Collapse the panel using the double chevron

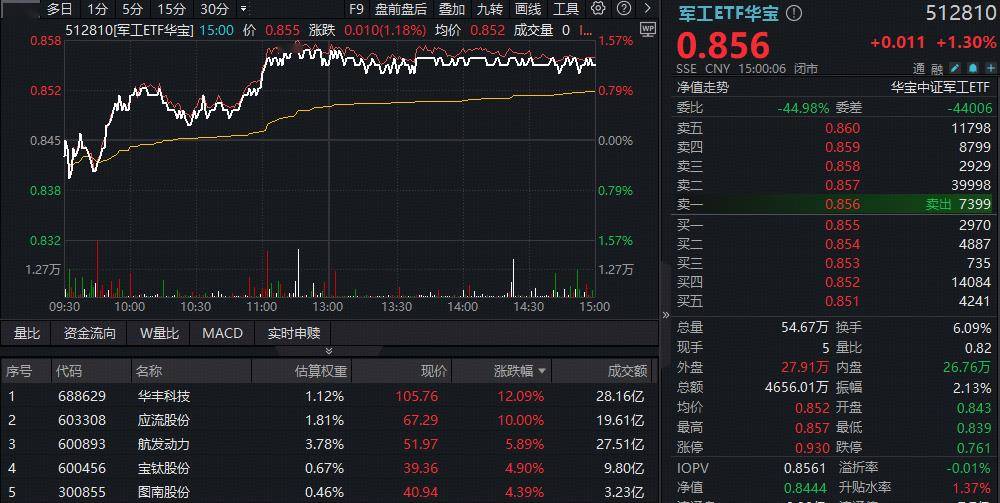[x=329, y=351]
